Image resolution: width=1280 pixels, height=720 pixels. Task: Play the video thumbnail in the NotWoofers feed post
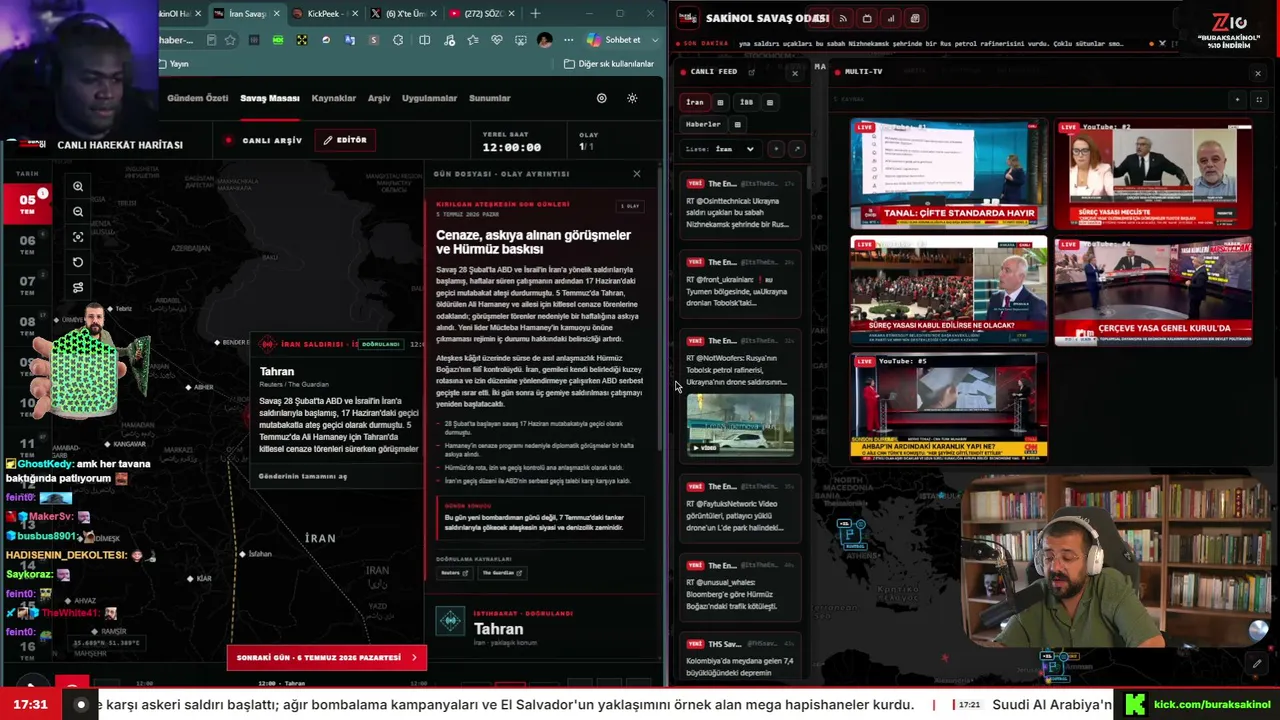click(740, 425)
